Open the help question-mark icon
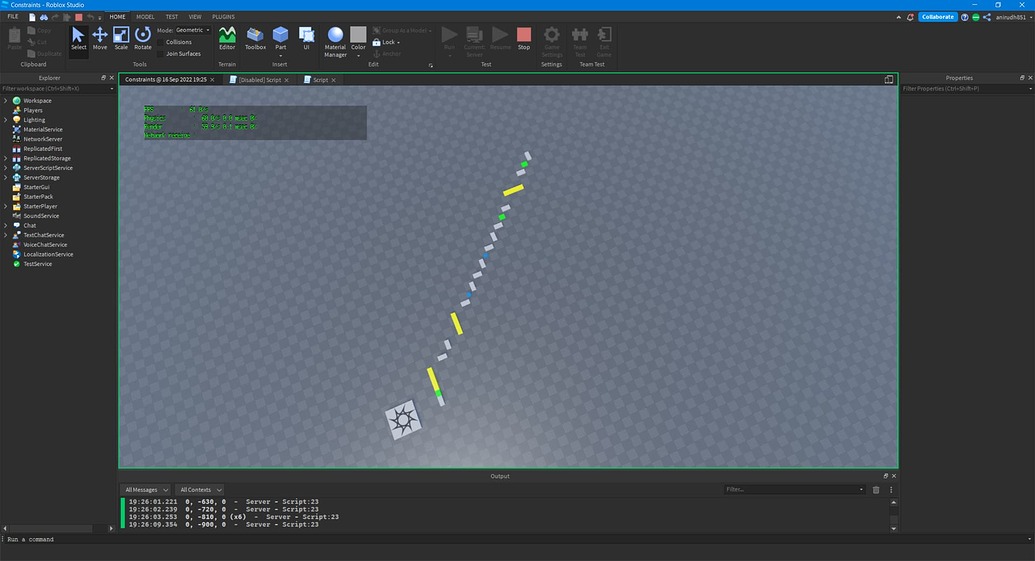The height and width of the screenshot is (561, 1035). pyautogui.click(x=964, y=17)
